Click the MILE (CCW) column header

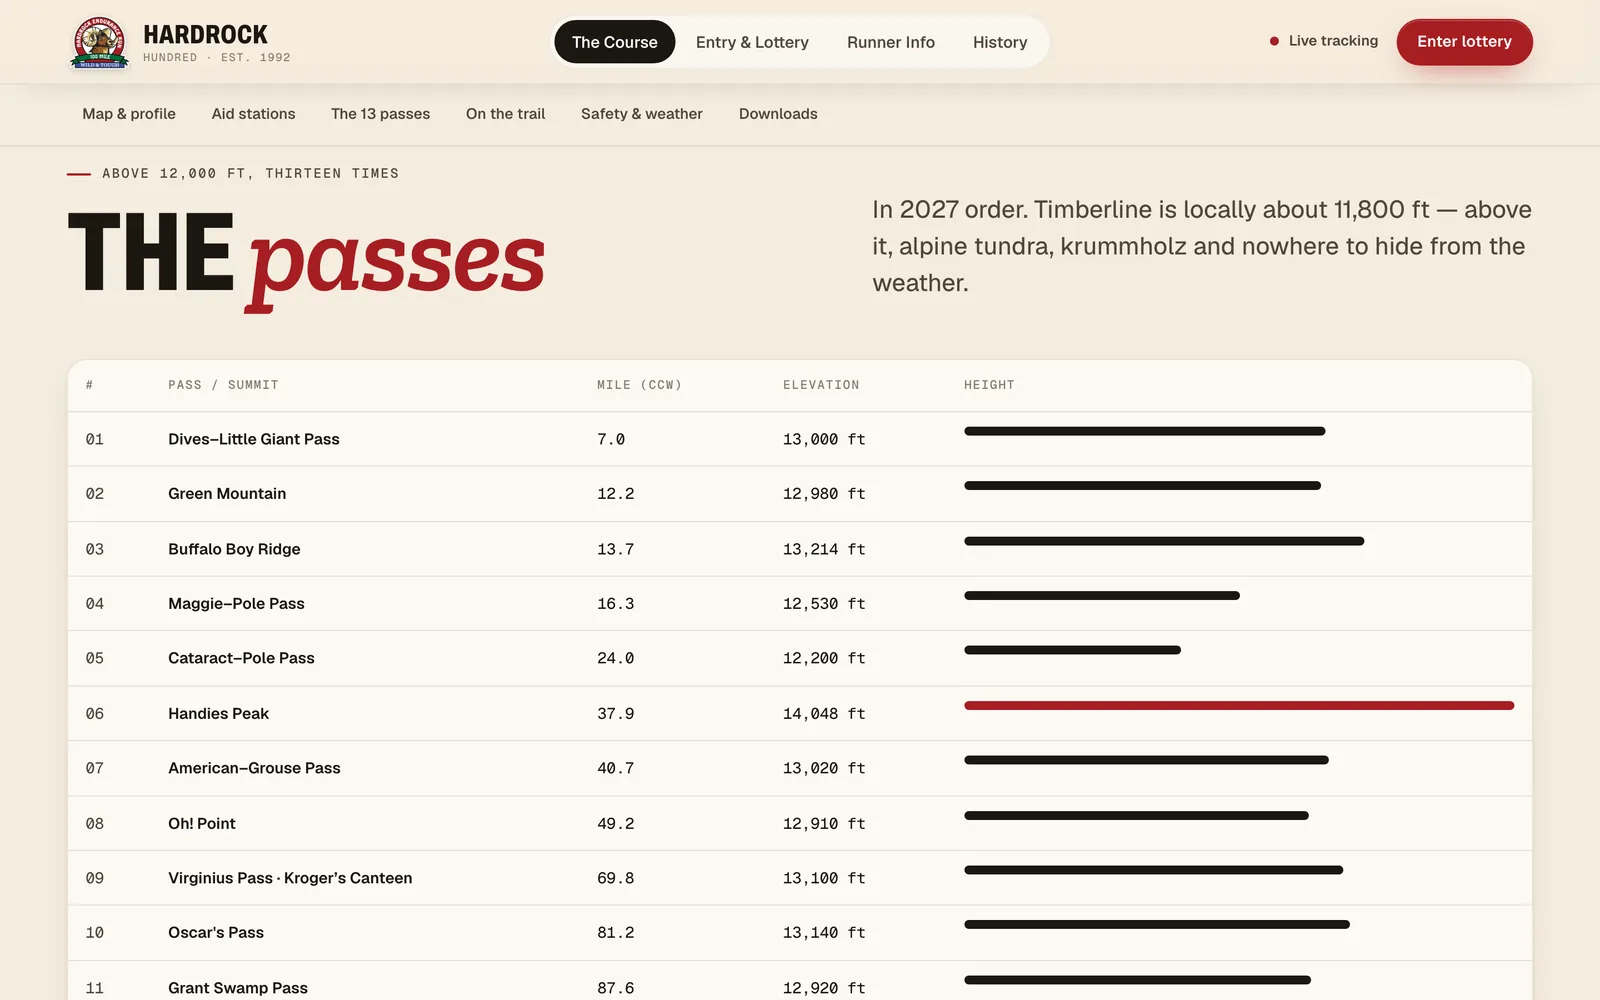point(639,385)
